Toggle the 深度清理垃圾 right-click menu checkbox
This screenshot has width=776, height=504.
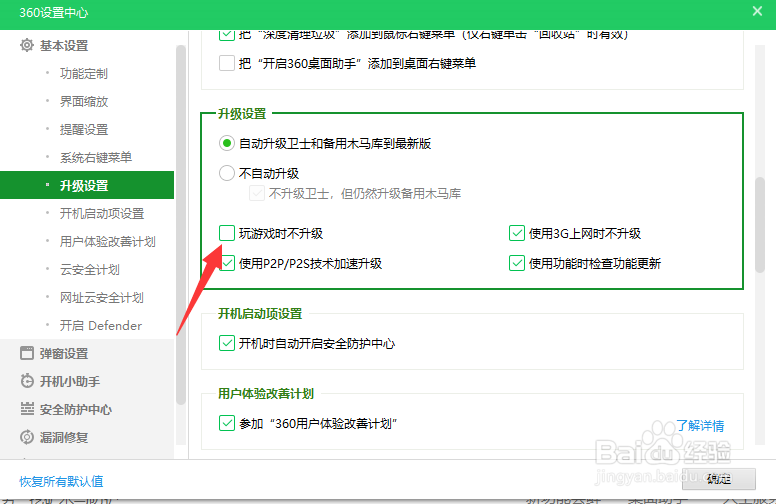227,35
